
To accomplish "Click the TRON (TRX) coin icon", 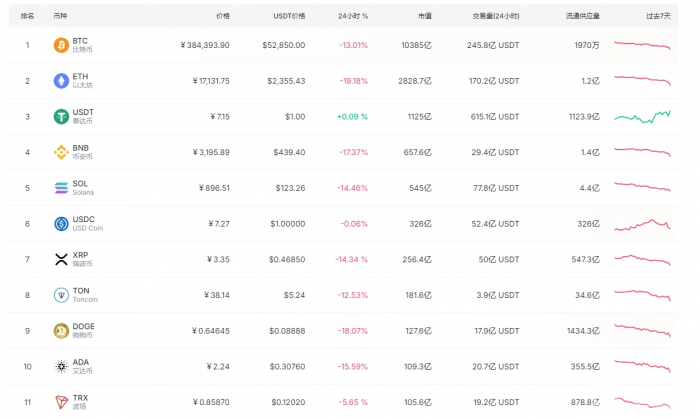I will click(61, 402).
